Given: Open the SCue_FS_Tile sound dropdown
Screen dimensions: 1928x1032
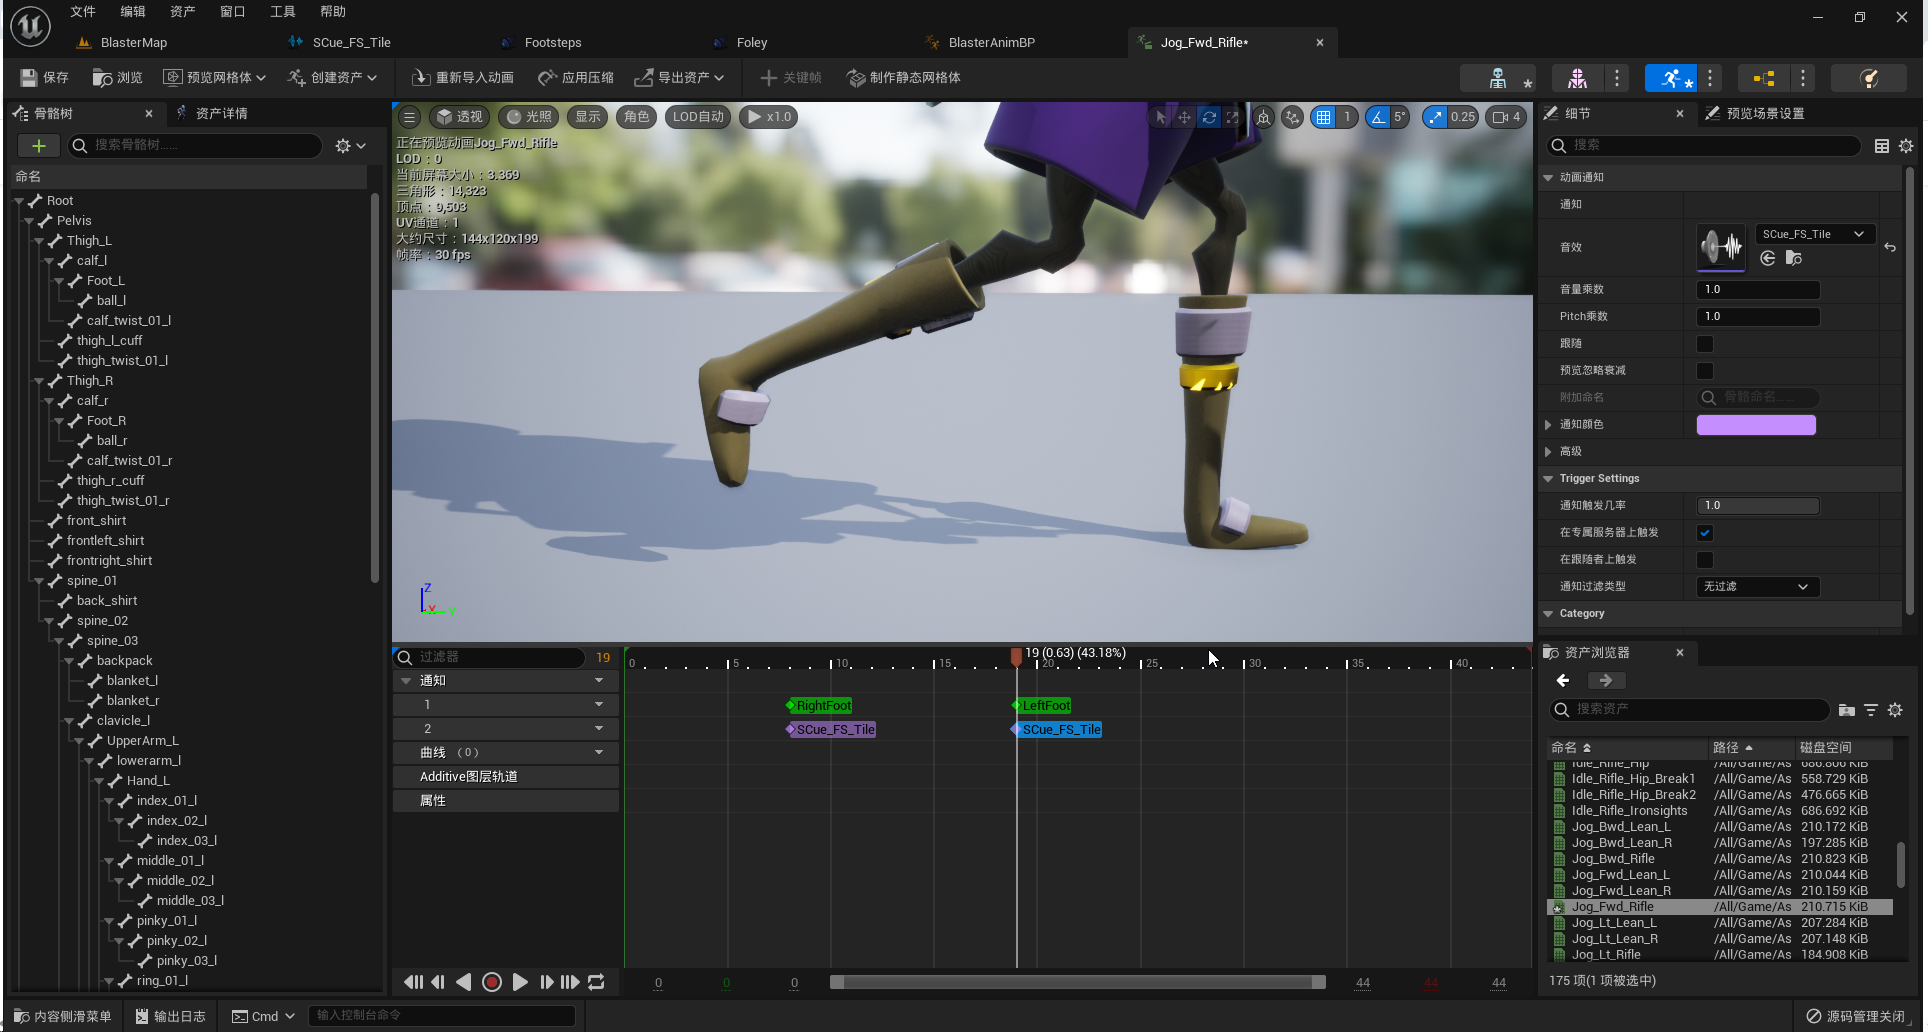Looking at the screenshot, I should (x=1815, y=234).
